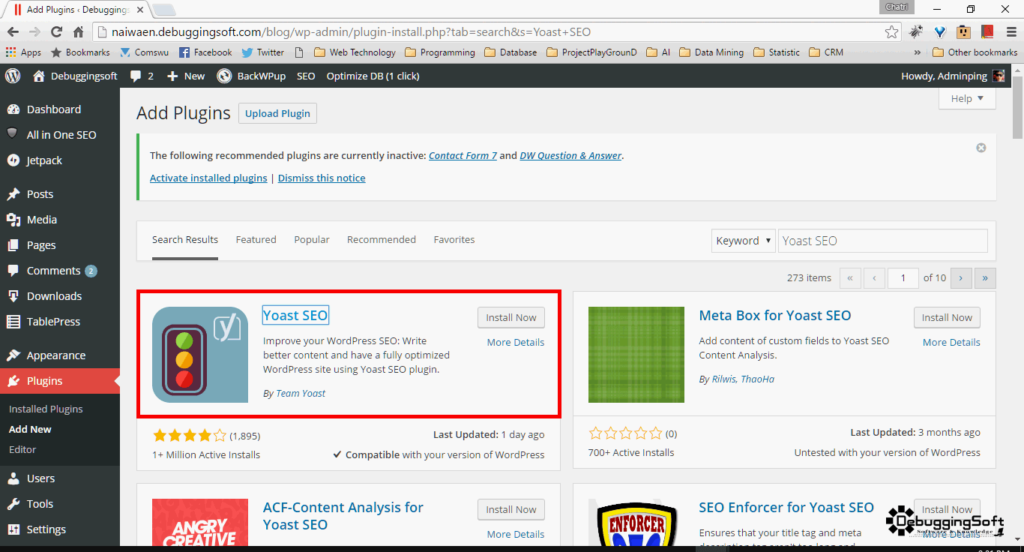Switch to Popular tab

(312, 240)
